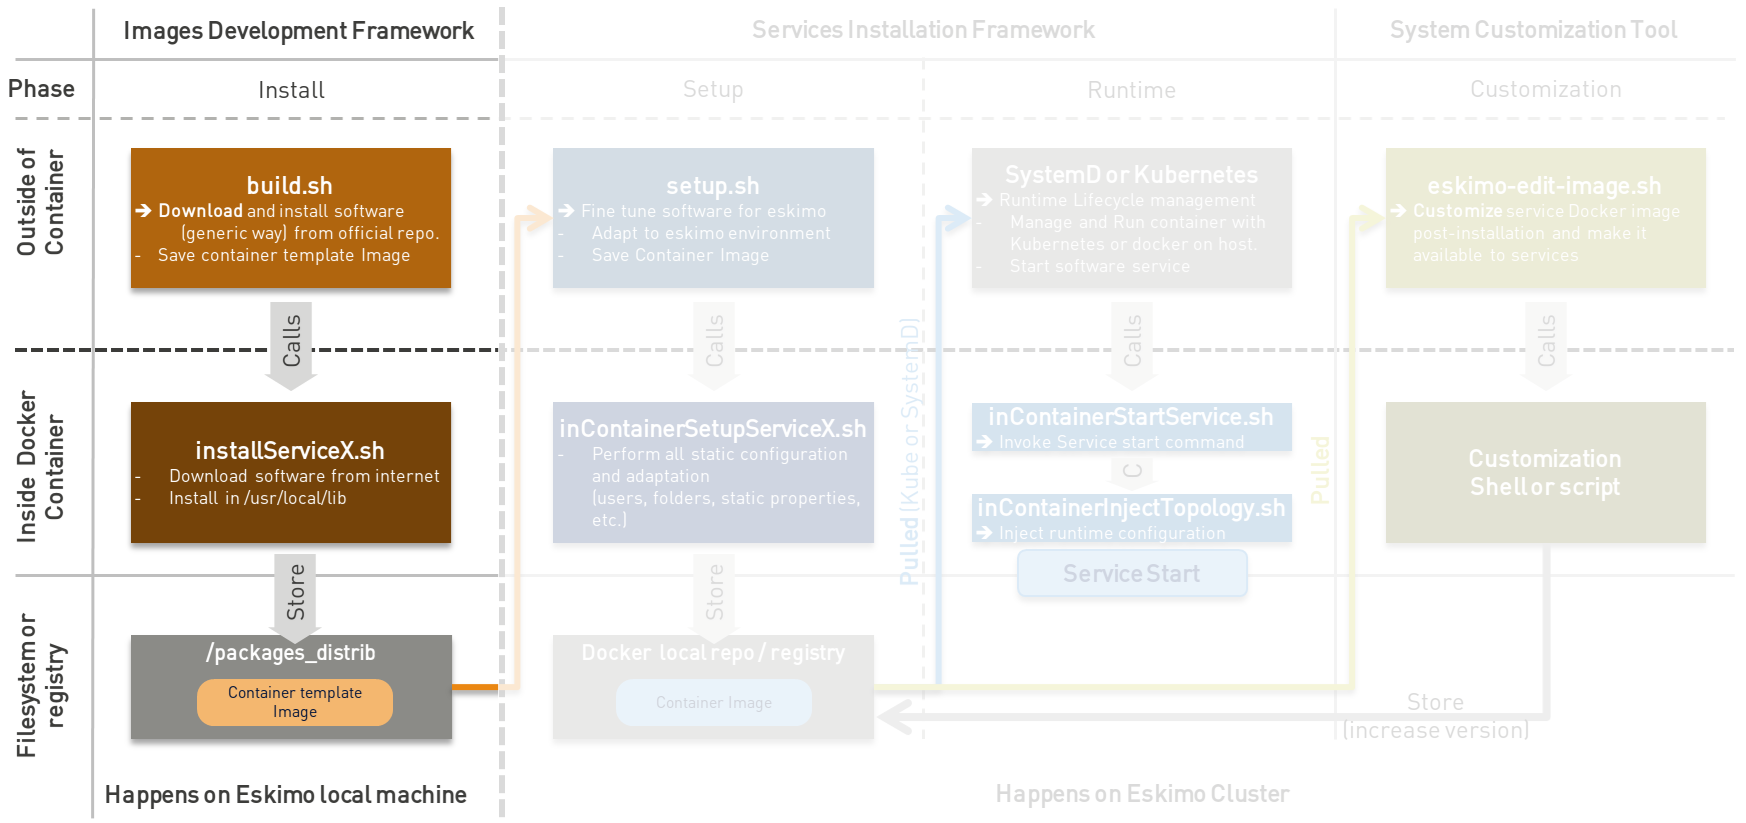Viewport: 1746px width, 823px height.
Task: Click the faded Container Image pill
Action: [714, 703]
